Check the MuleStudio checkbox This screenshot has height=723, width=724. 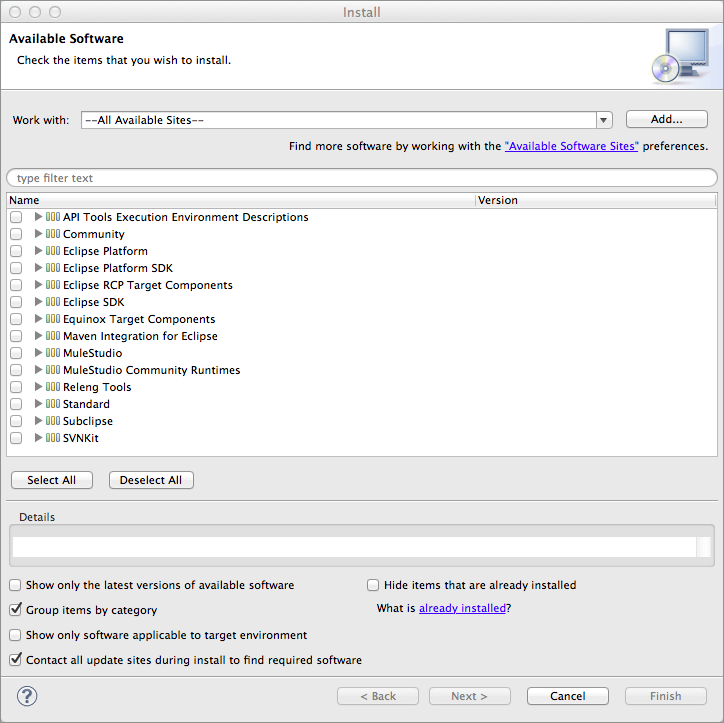tap(16, 353)
